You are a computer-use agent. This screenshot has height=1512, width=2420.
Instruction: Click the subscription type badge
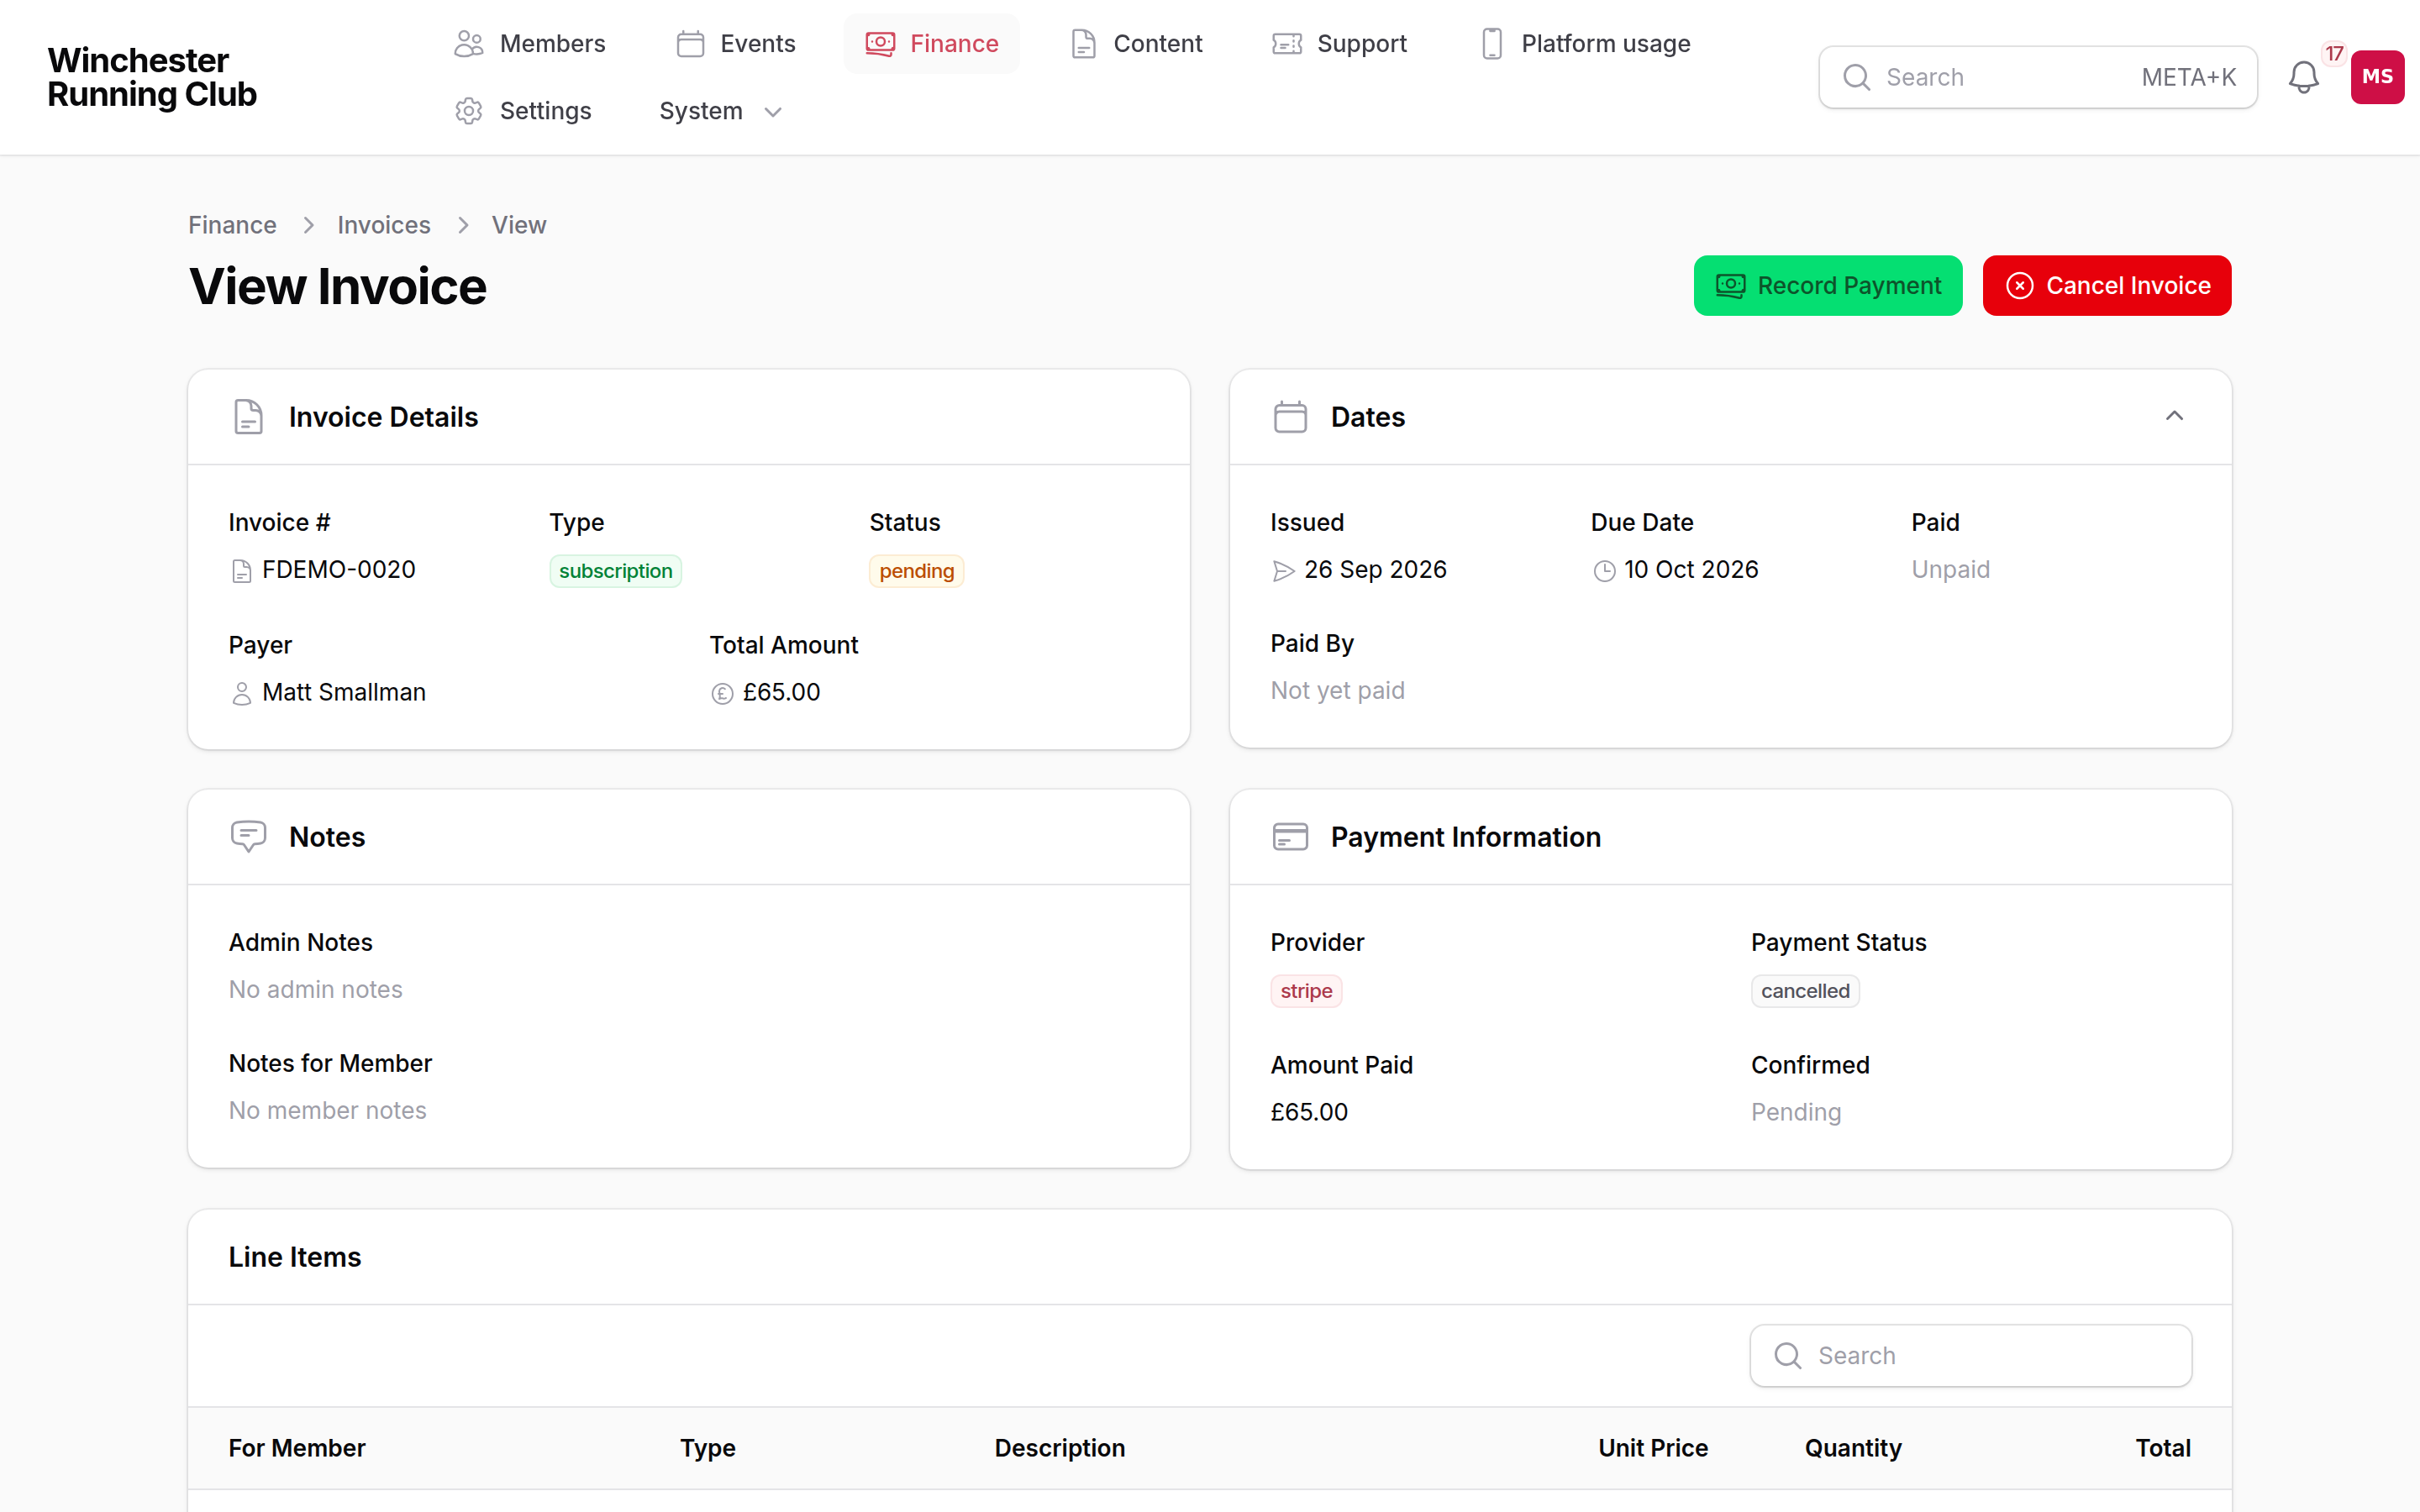[615, 571]
